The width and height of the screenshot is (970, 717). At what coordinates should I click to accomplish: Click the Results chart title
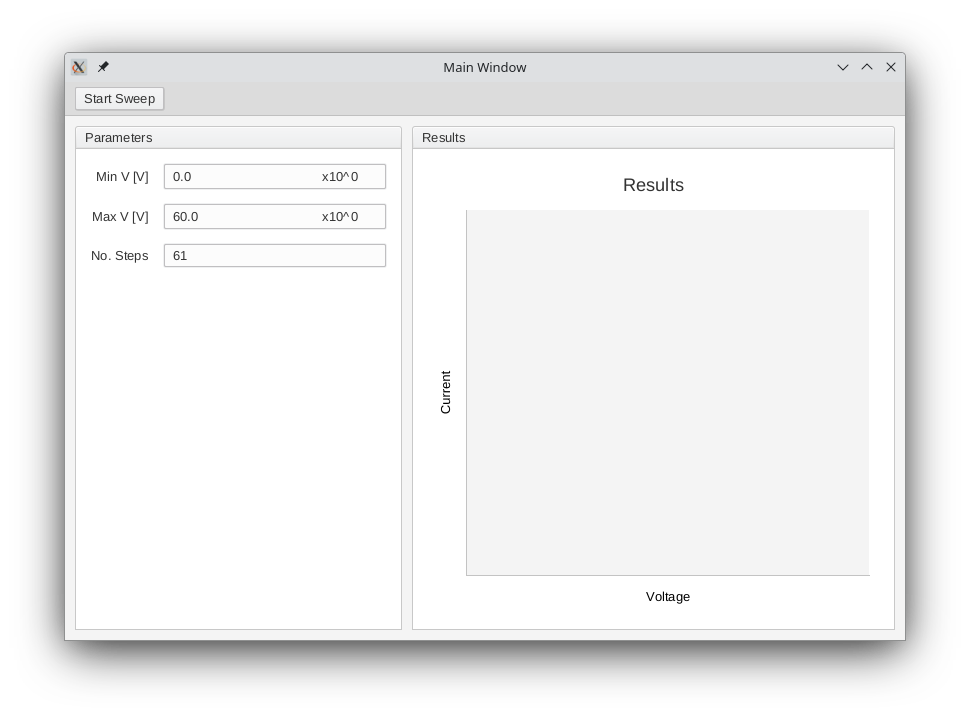coord(653,185)
